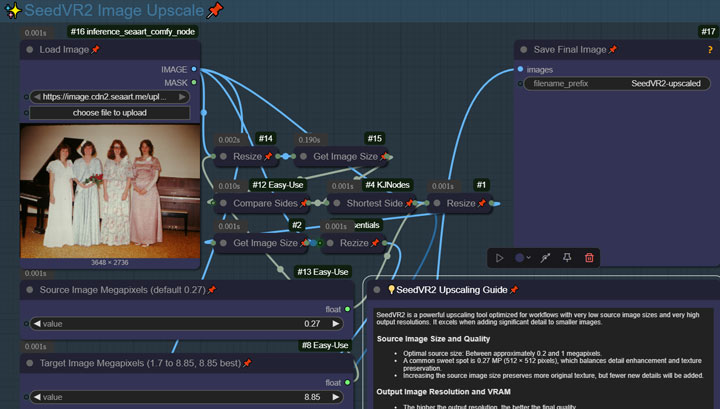Decrease Target Image Megapixels value with left arrow
Image resolution: width=720 pixels, height=409 pixels.
(x=37, y=397)
